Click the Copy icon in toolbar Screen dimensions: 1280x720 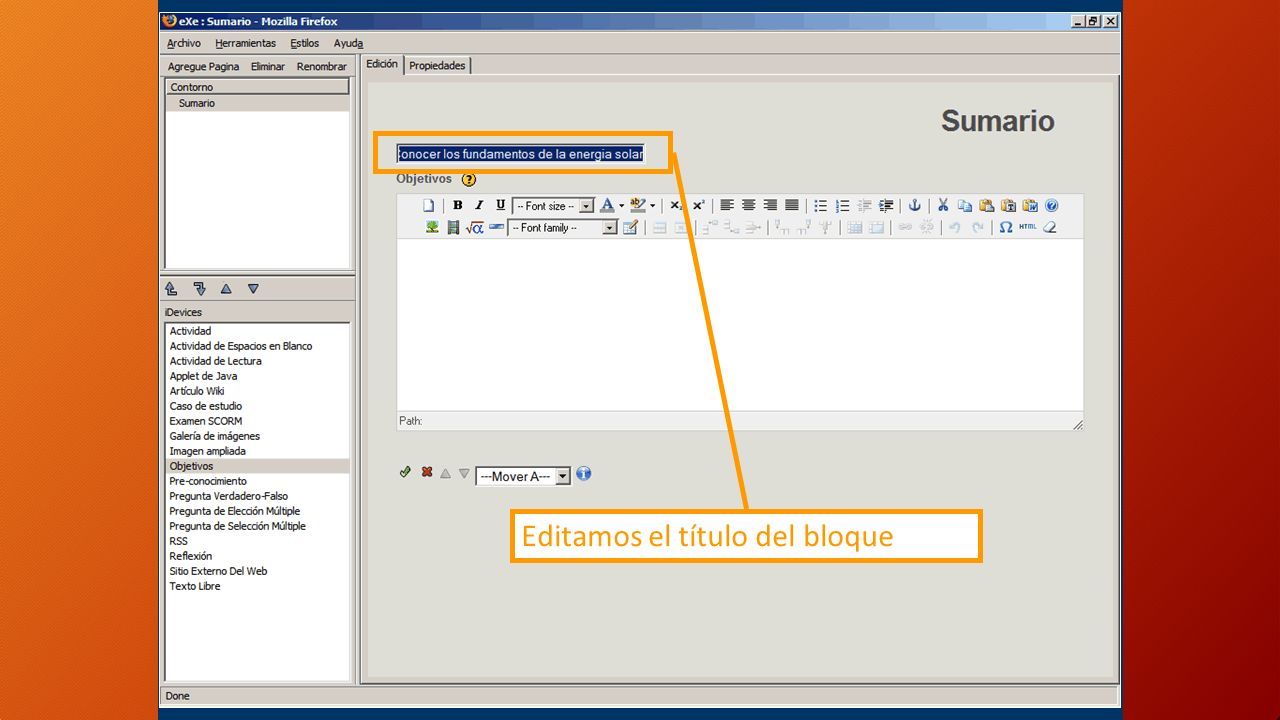[x=964, y=206]
